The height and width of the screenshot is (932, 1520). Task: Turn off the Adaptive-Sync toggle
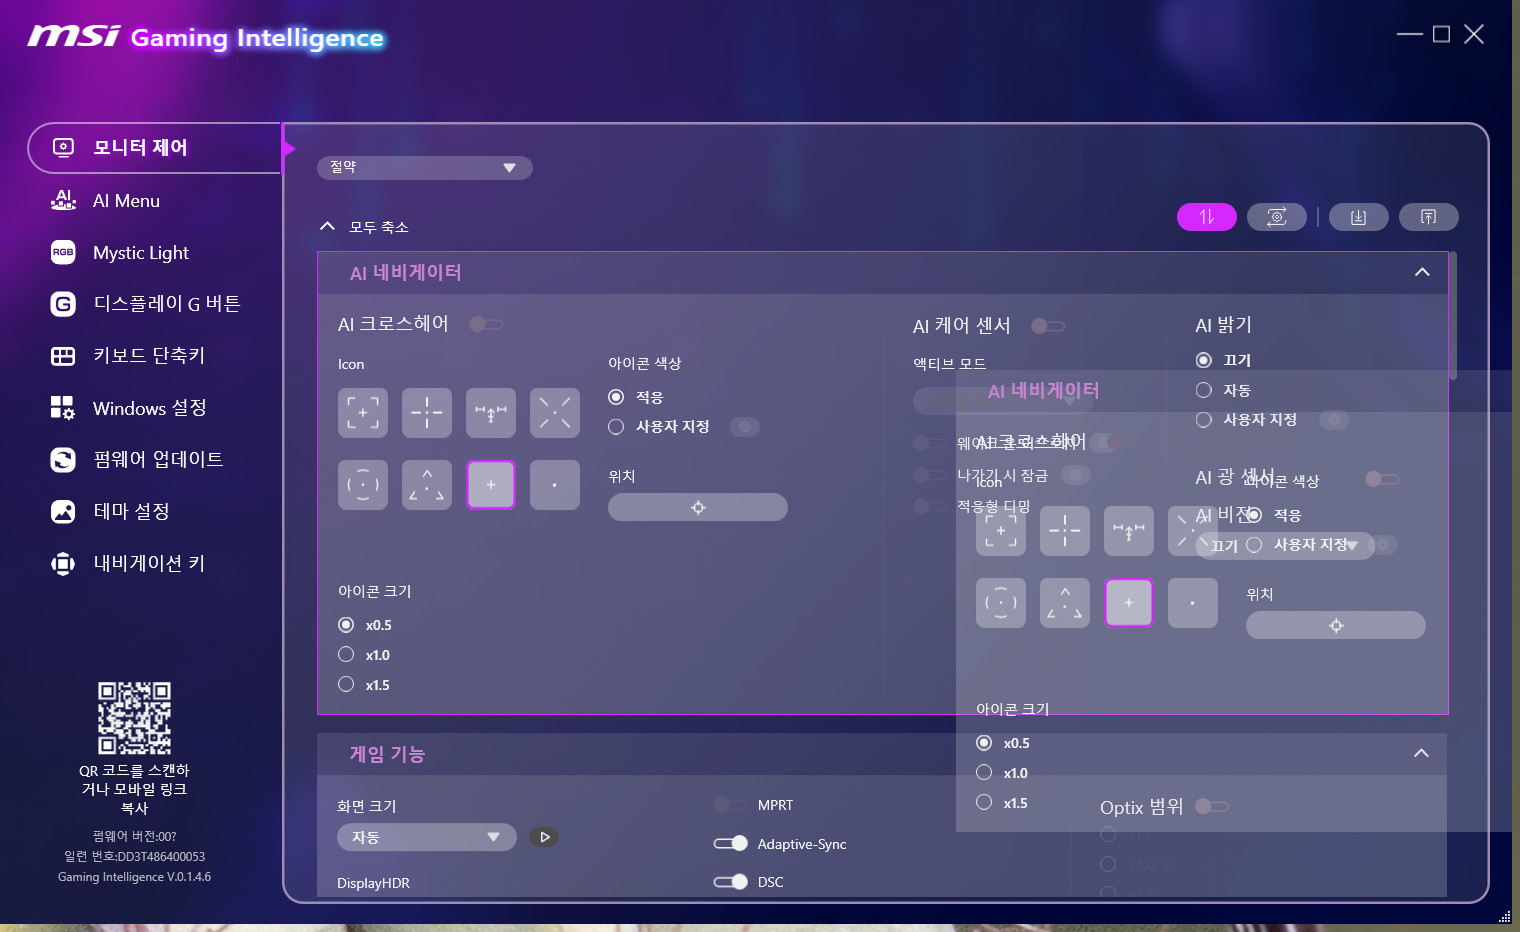coord(731,843)
